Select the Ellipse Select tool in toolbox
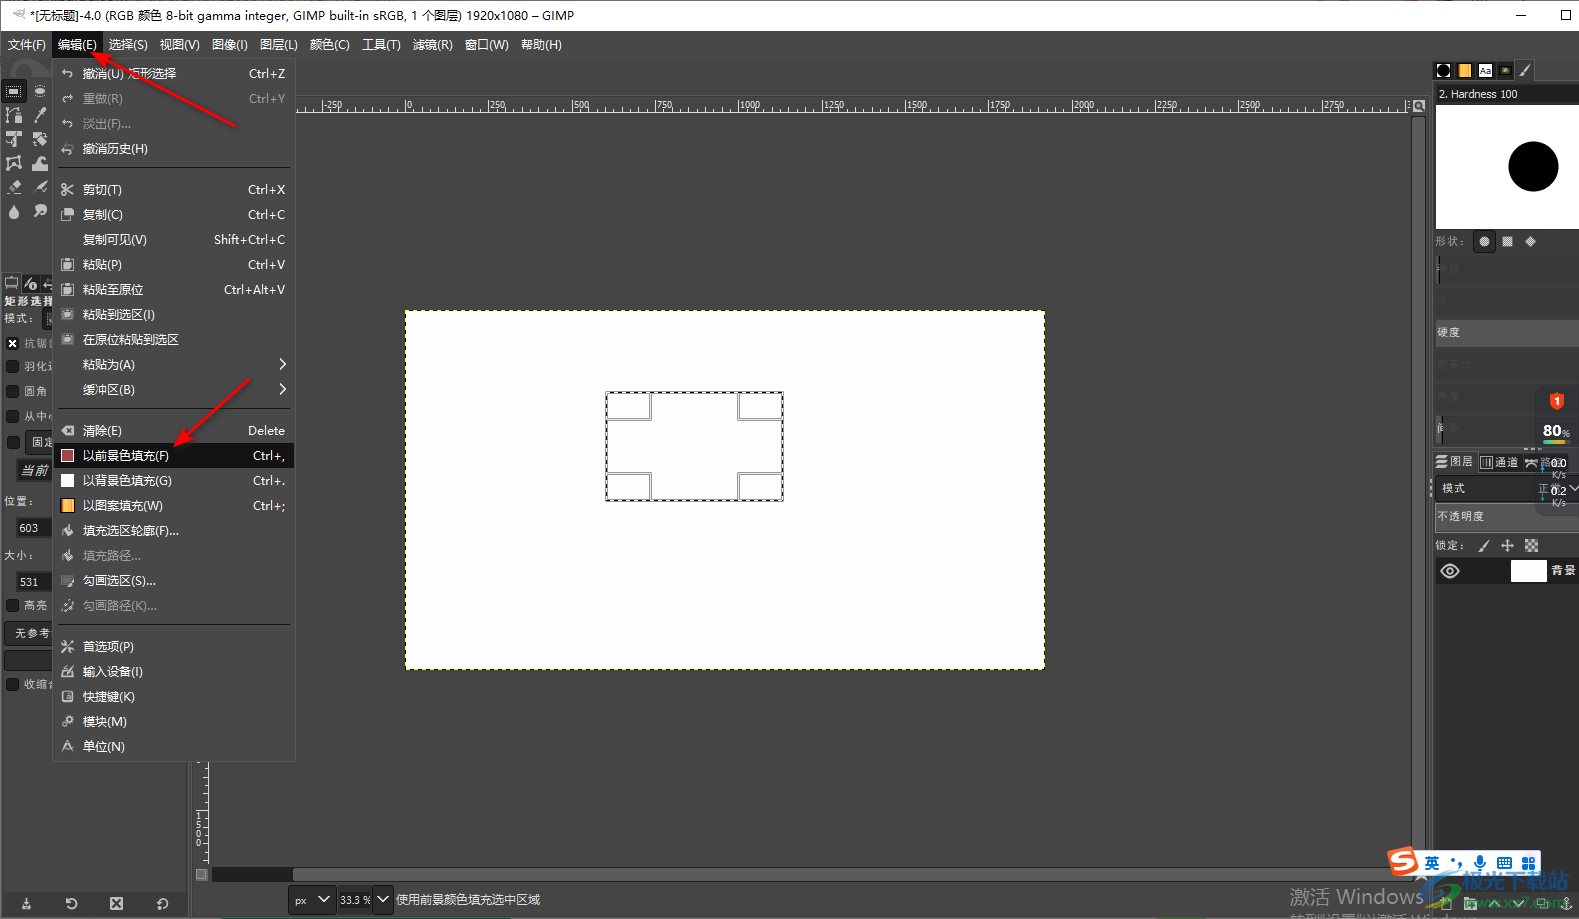Viewport: 1579px width, 919px height. click(x=40, y=91)
